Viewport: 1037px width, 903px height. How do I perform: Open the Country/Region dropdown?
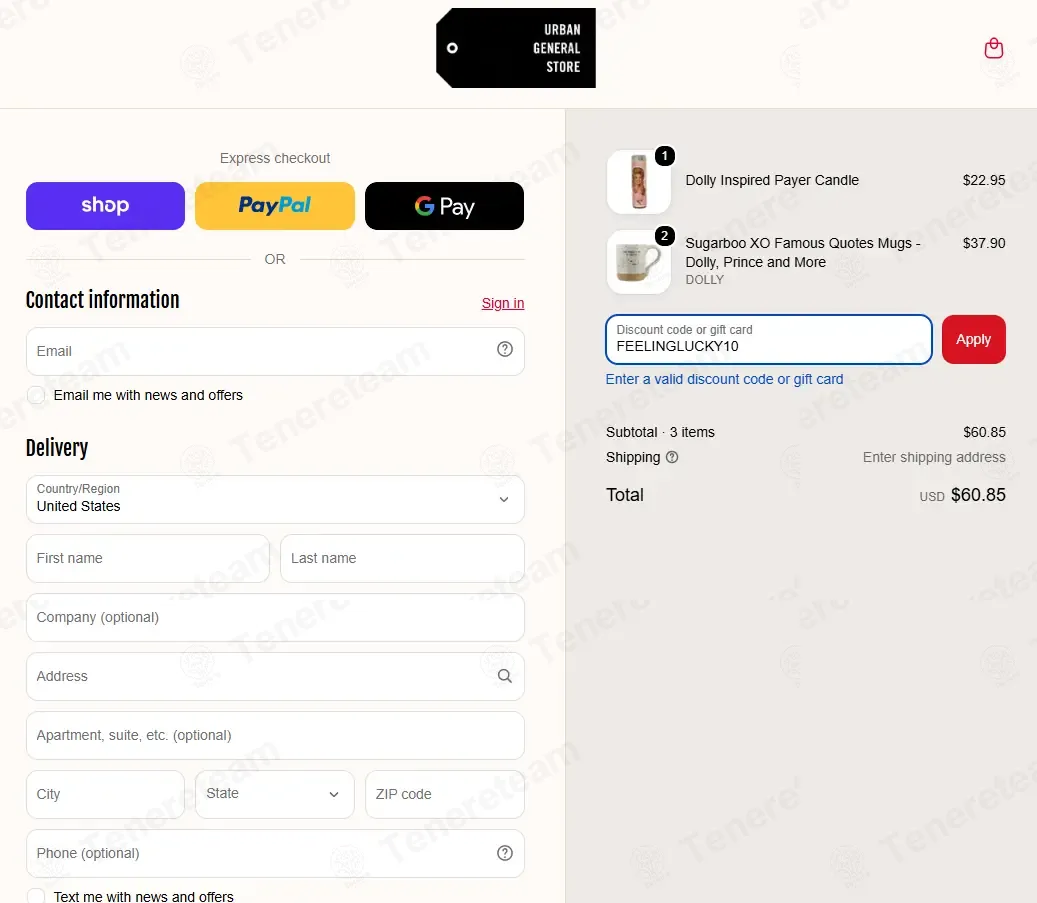[275, 499]
